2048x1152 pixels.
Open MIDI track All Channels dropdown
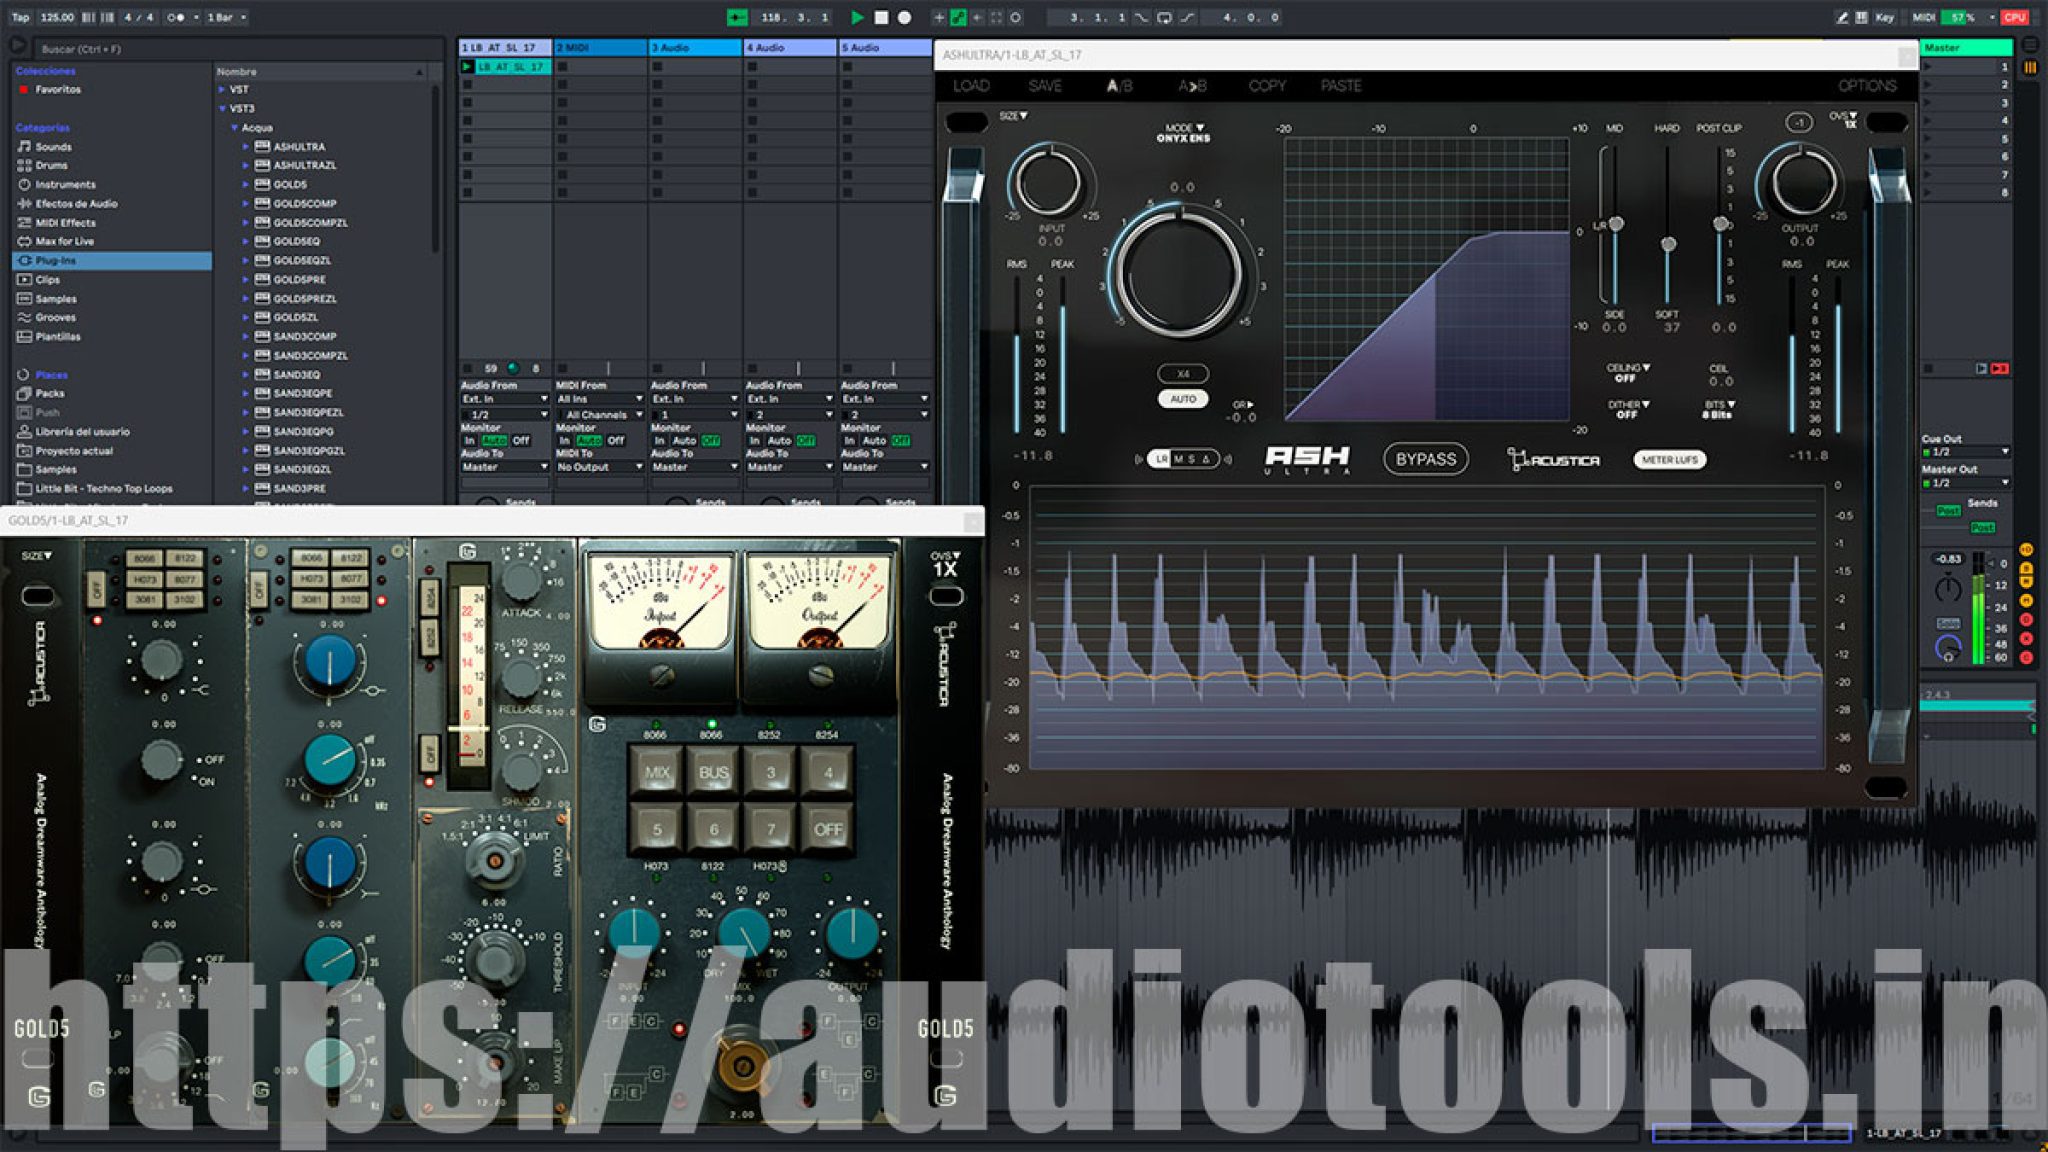tap(599, 414)
